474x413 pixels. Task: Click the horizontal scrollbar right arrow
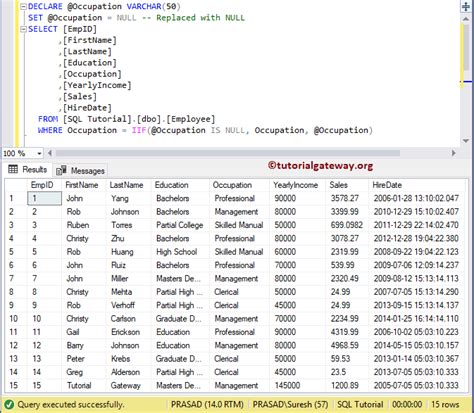click(x=453, y=153)
